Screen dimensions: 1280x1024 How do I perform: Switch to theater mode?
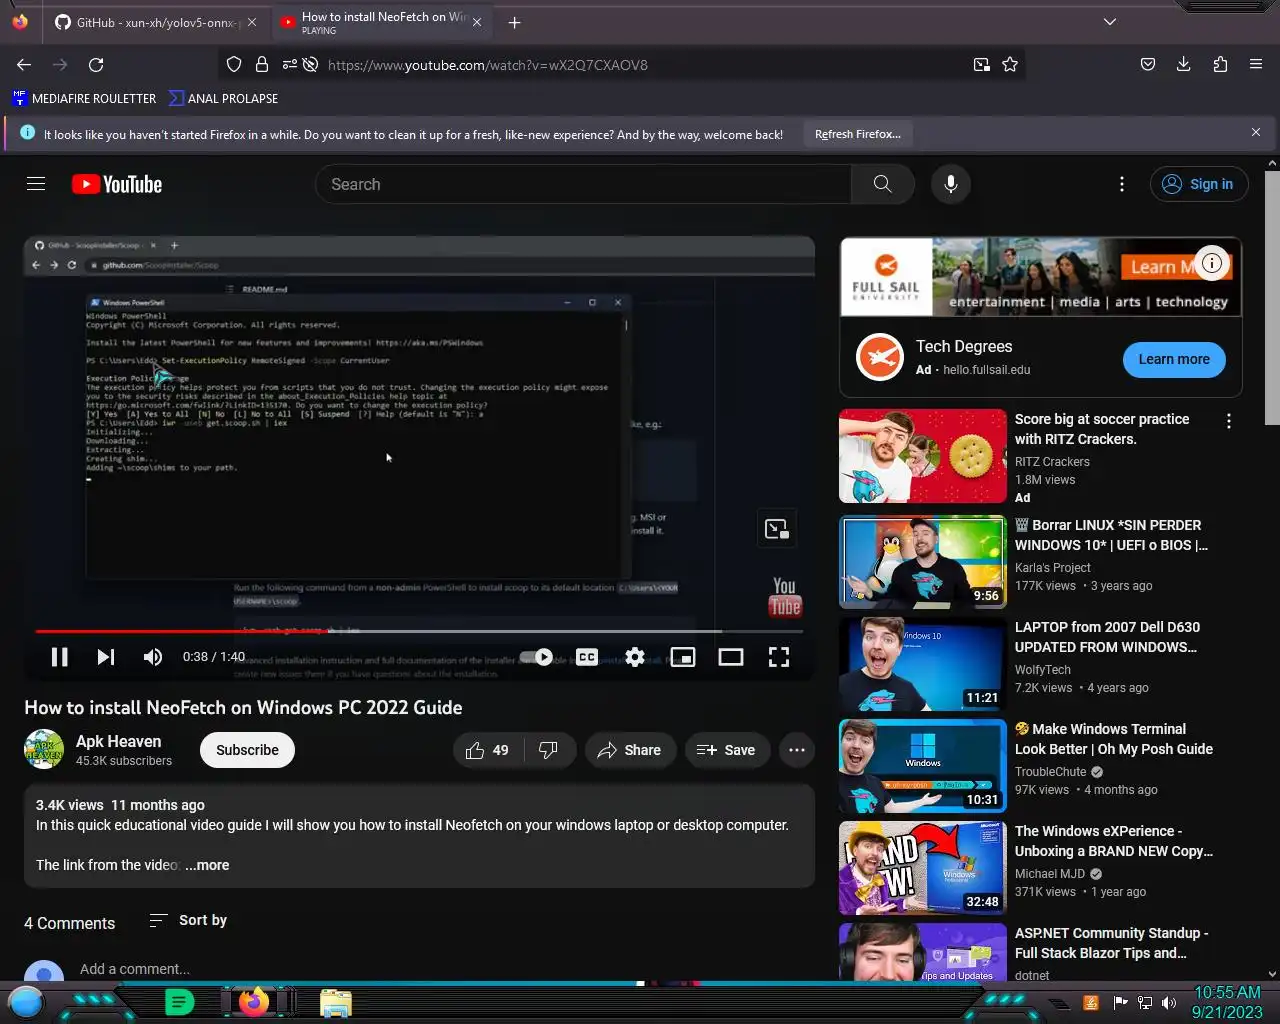[x=731, y=657]
